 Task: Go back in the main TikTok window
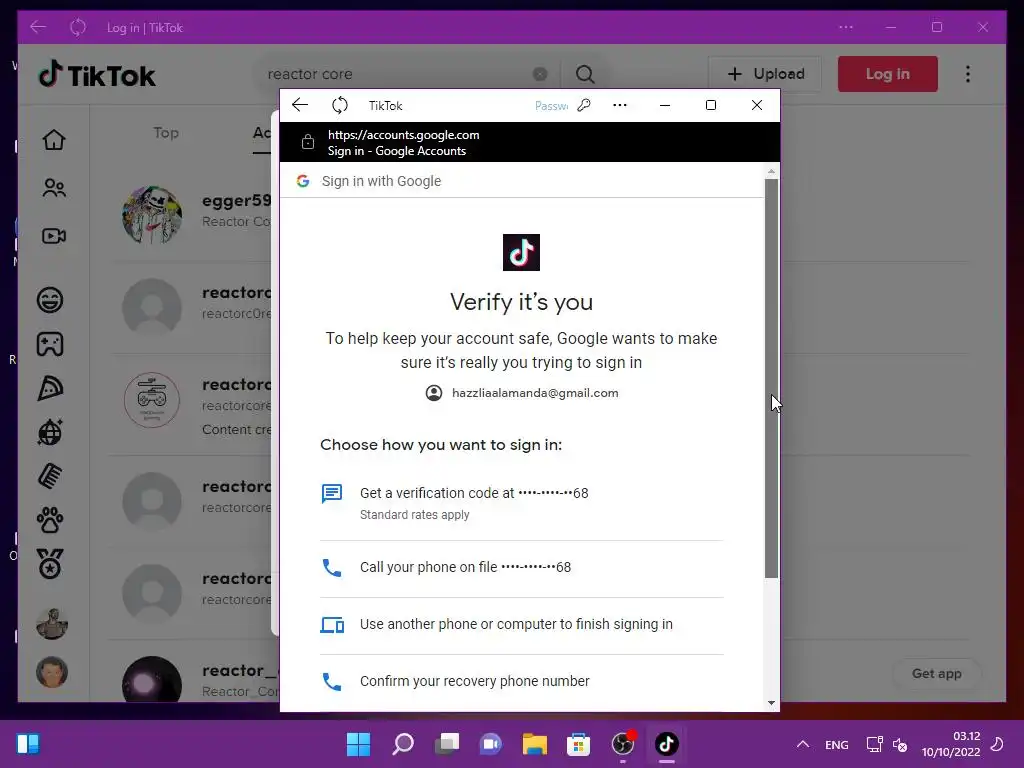point(38,27)
